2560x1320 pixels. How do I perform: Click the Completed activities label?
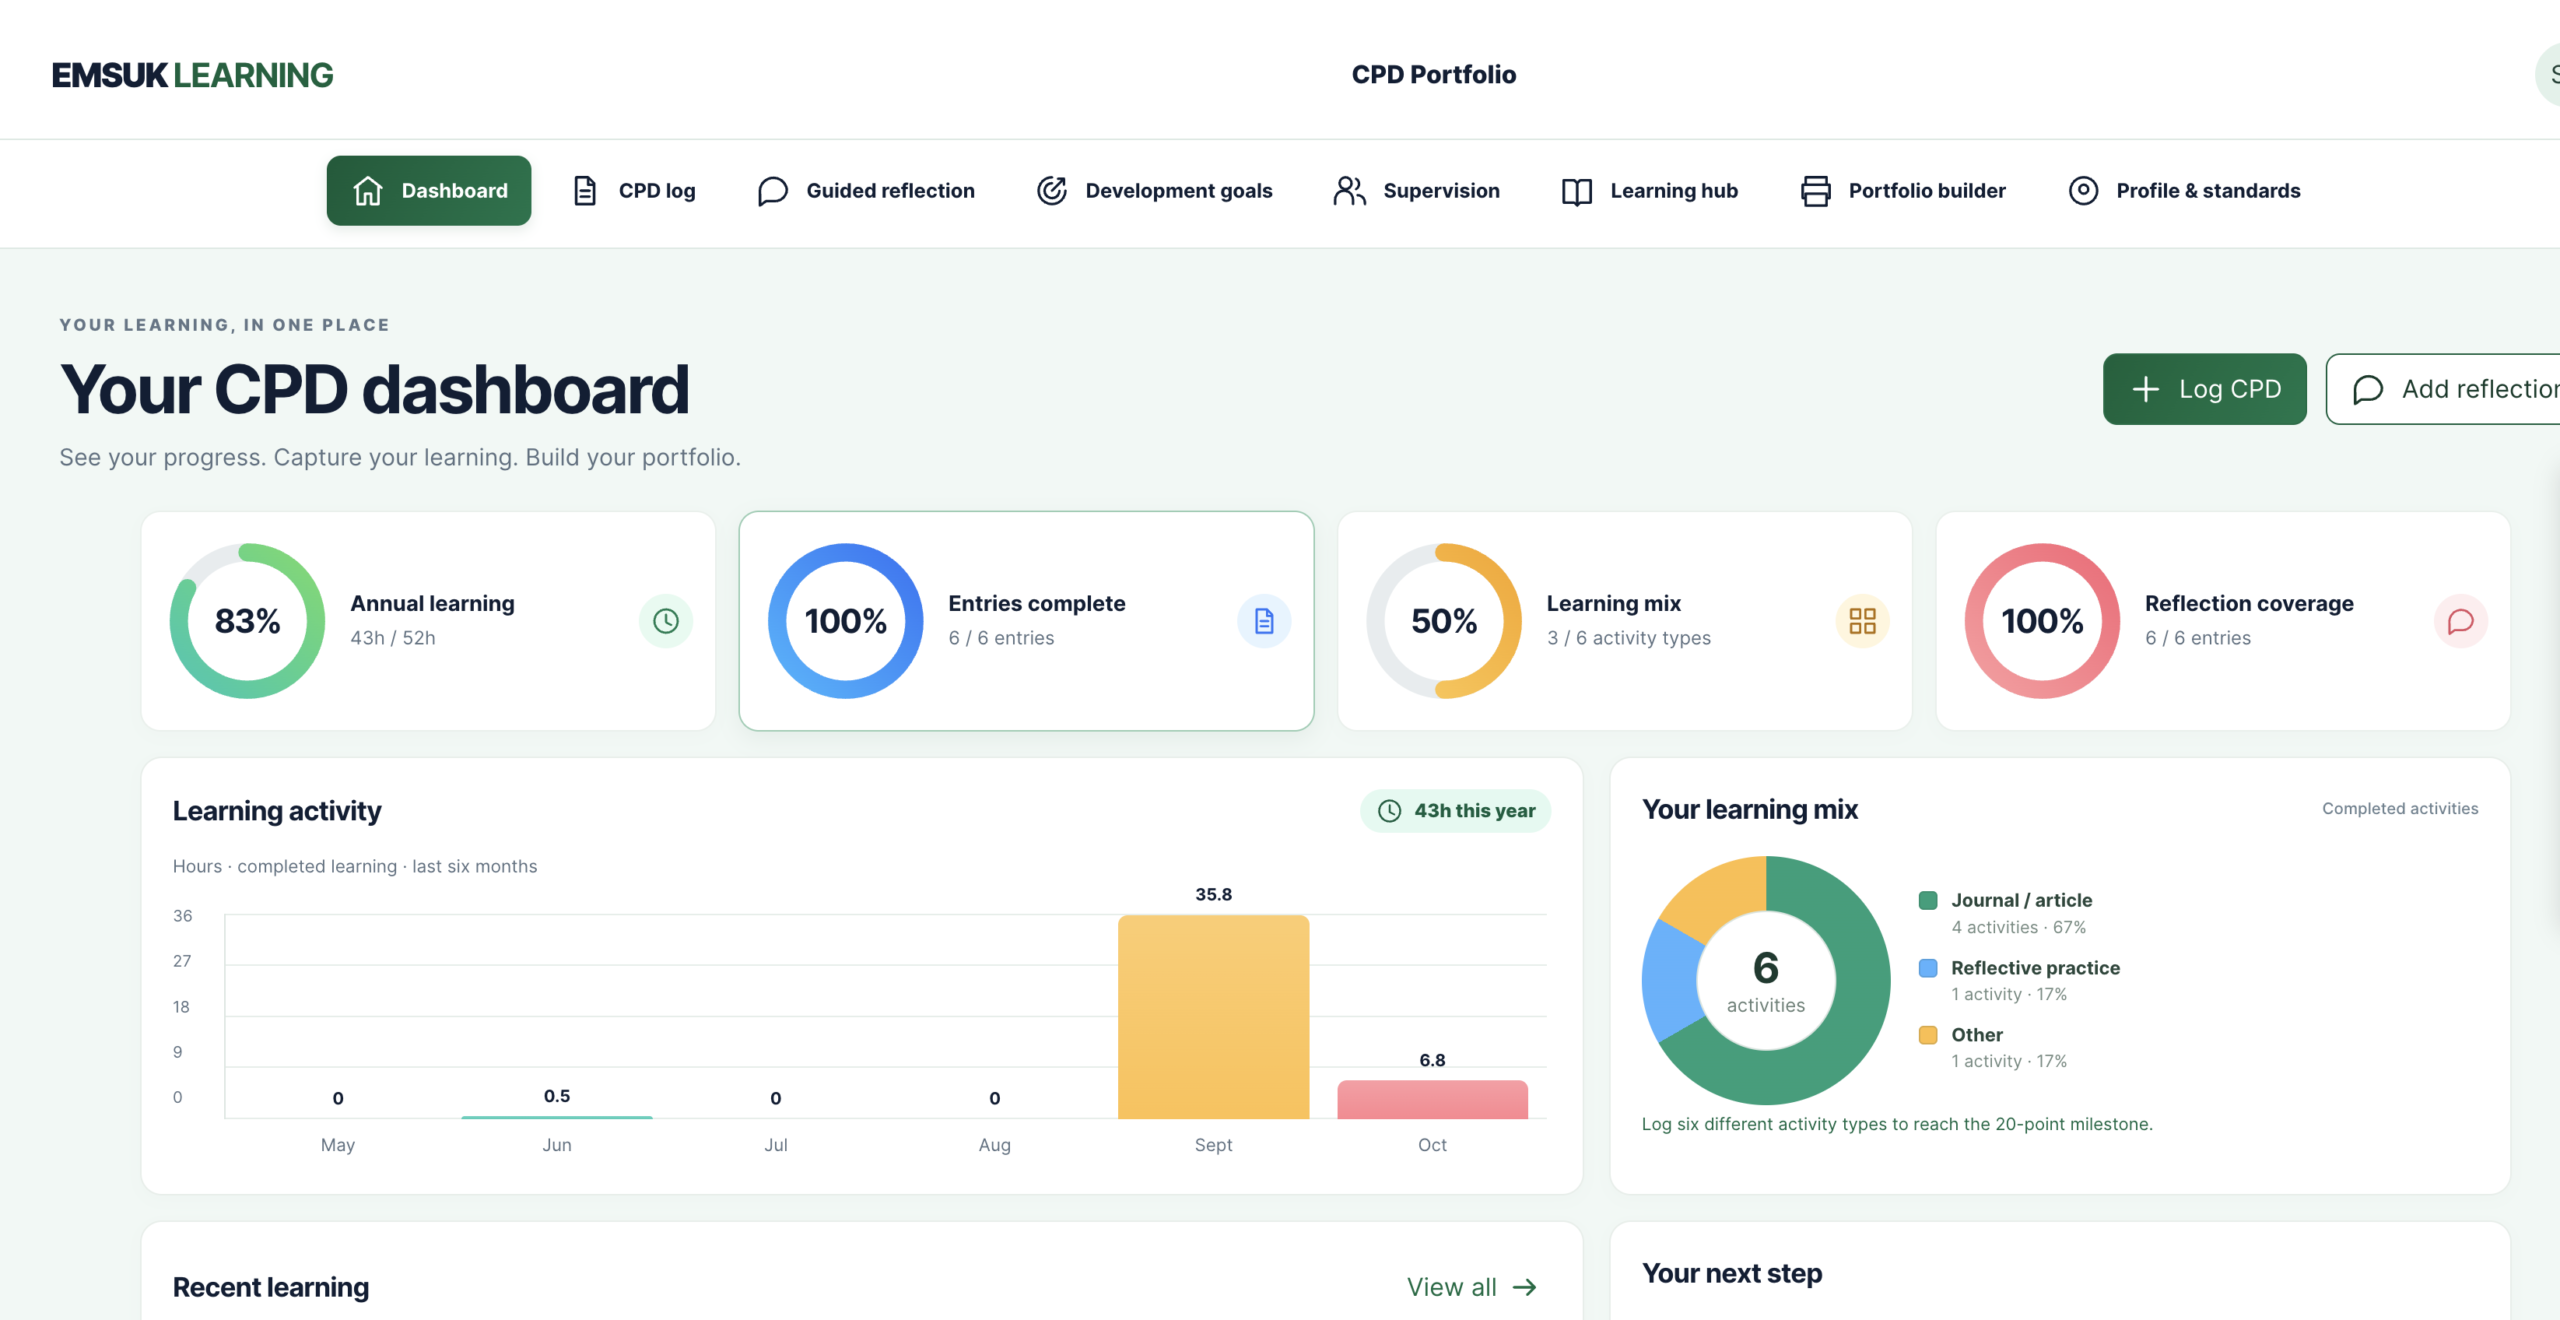point(2400,808)
